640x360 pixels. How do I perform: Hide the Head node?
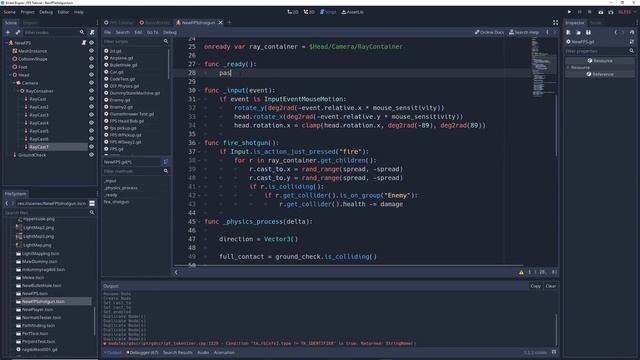coord(91,75)
